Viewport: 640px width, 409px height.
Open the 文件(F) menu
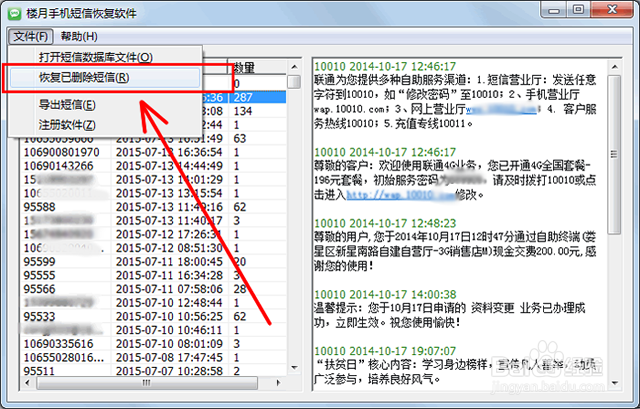(30, 37)
